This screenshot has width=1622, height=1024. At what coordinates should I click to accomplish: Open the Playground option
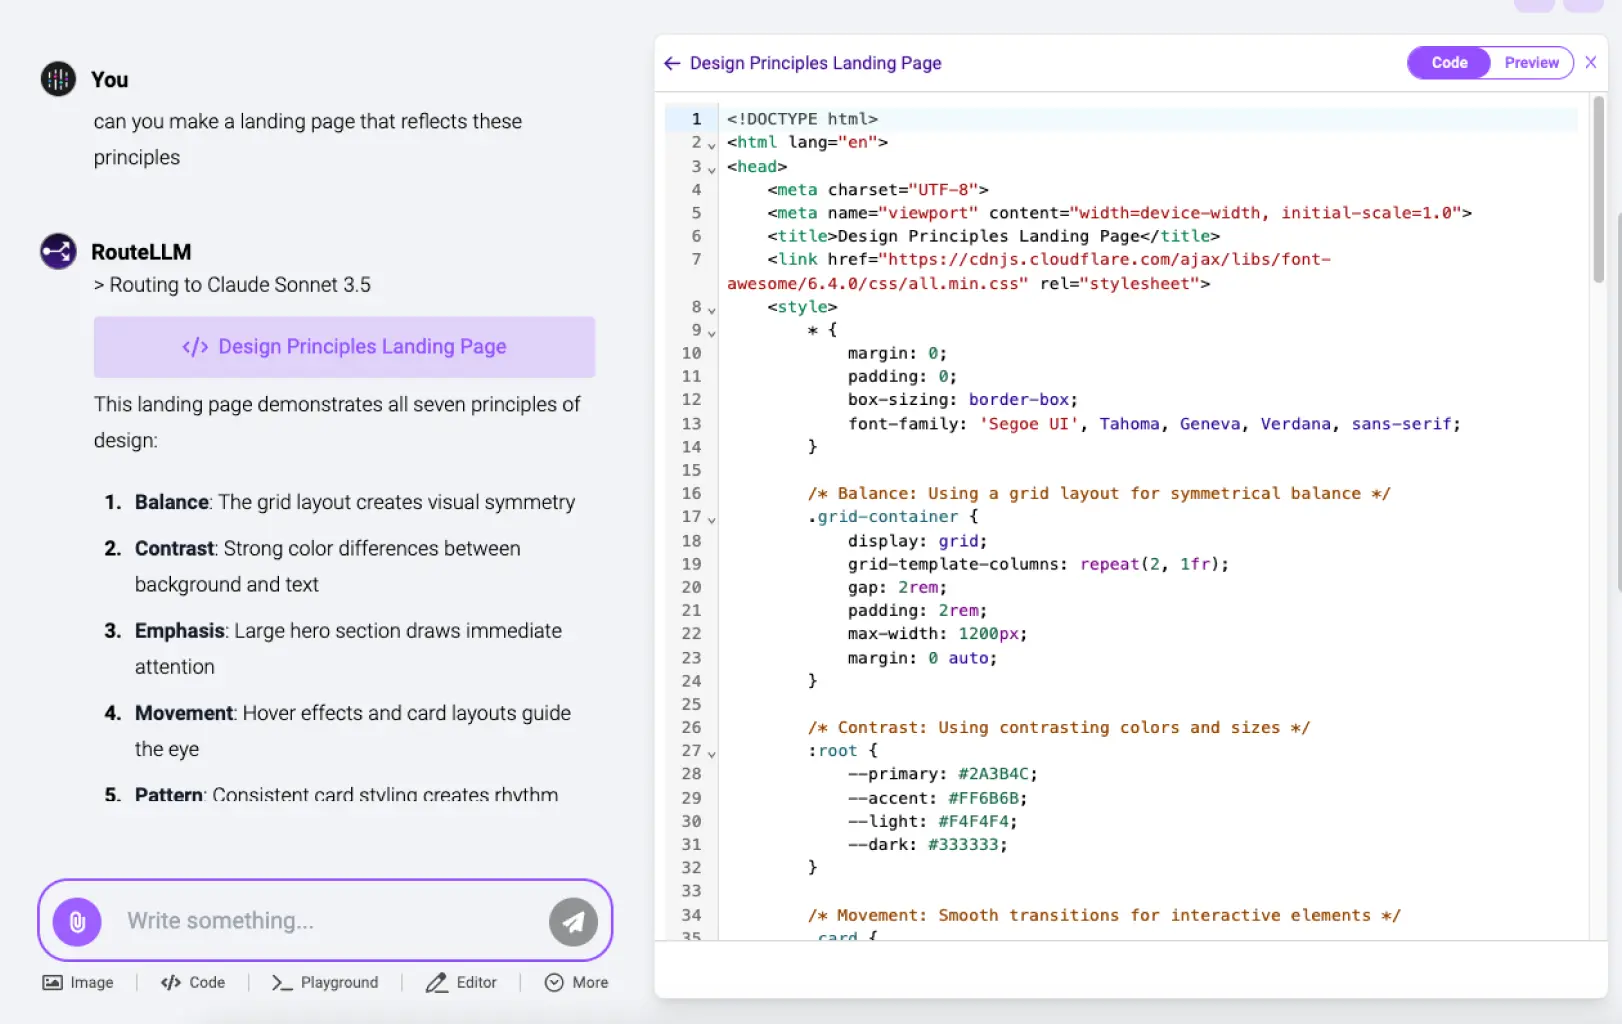(325, 983)
